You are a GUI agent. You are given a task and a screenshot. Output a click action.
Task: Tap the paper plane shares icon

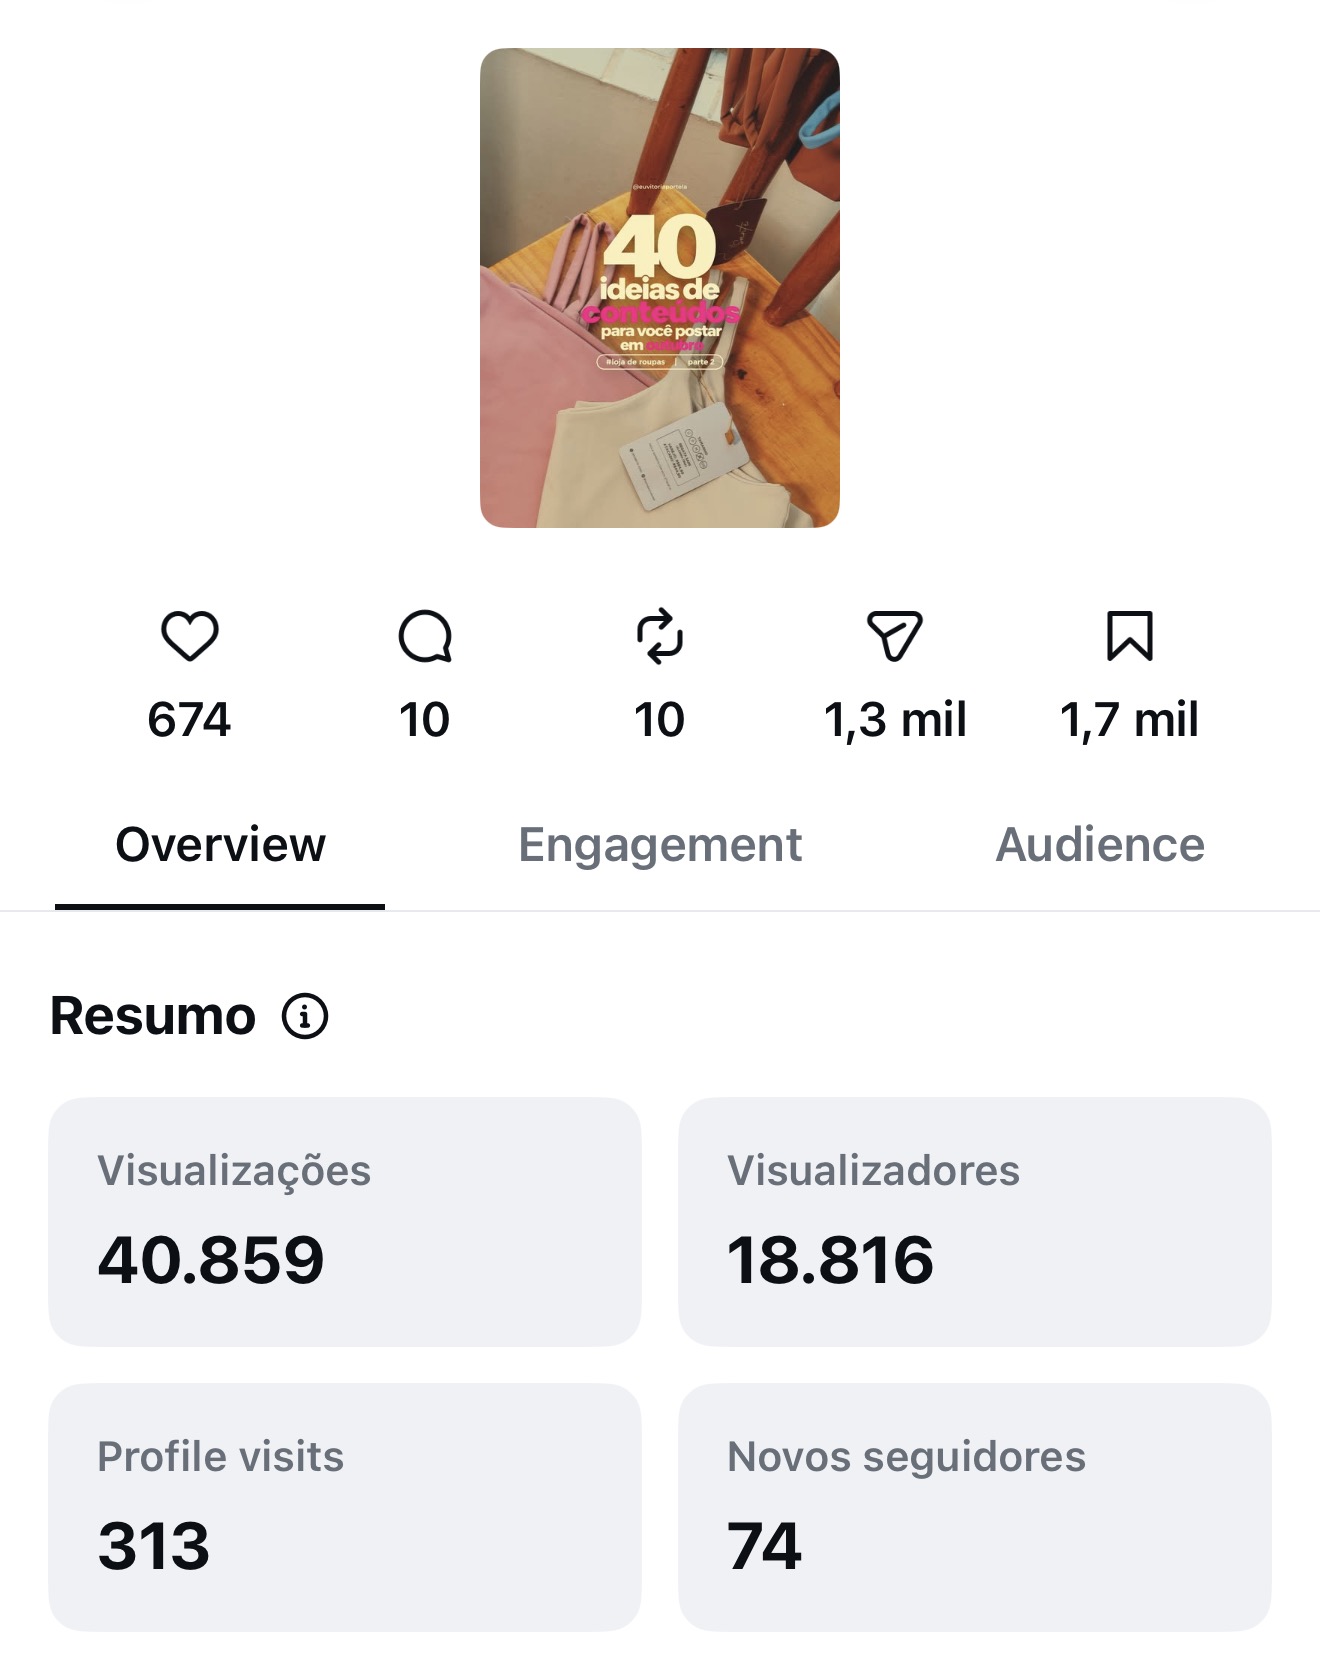pos(895,636)
